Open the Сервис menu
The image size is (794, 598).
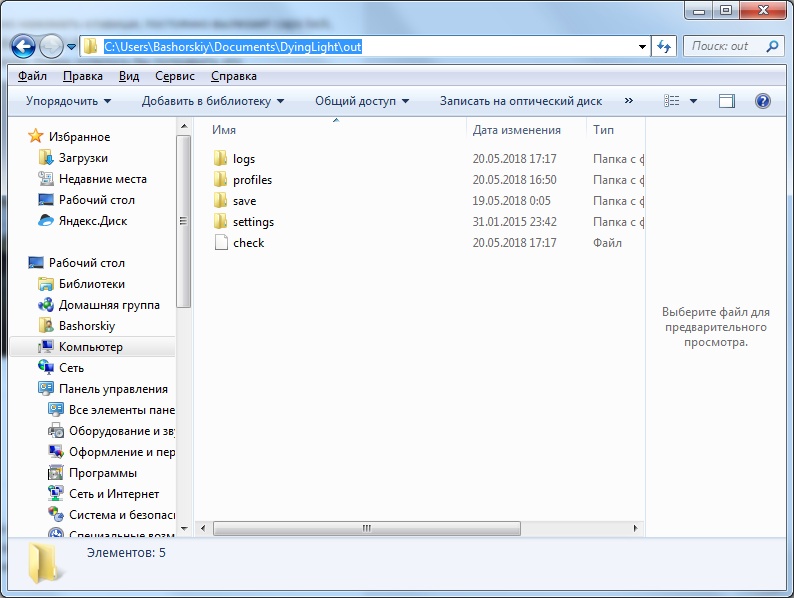tap(174, 76)
